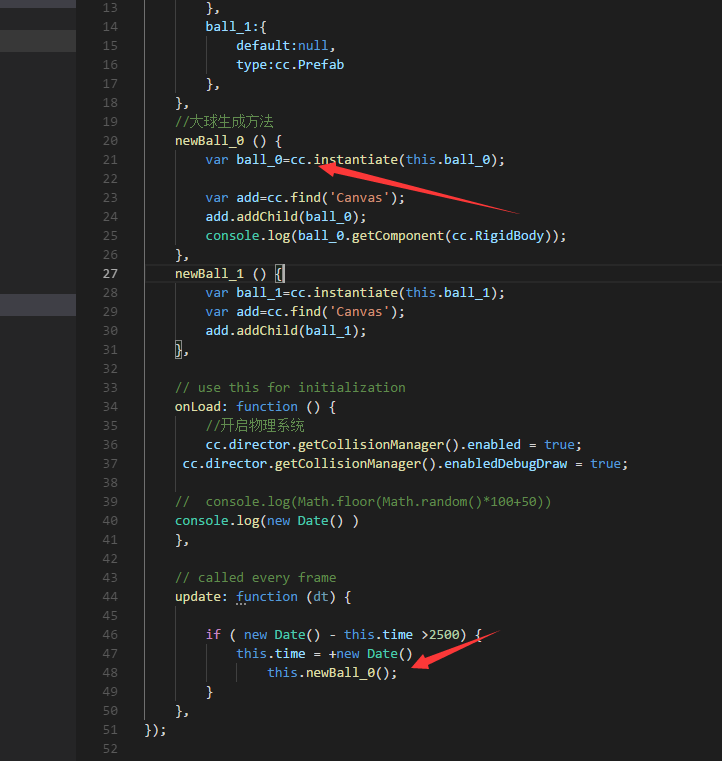Click the "add.addChild(ball_1);" statement

tap(286, 331)
